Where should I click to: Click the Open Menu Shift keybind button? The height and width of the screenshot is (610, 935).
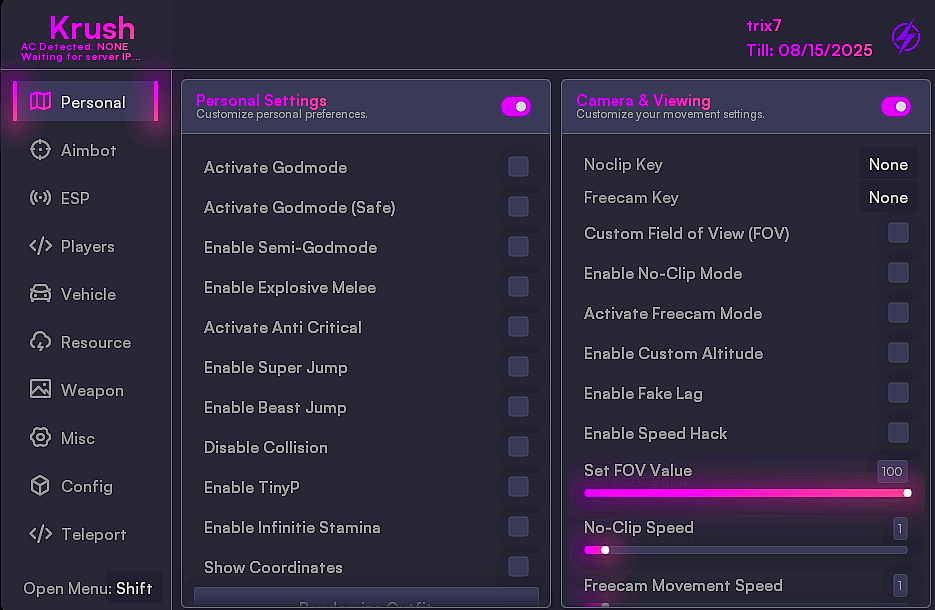click(x=134, y=588)
